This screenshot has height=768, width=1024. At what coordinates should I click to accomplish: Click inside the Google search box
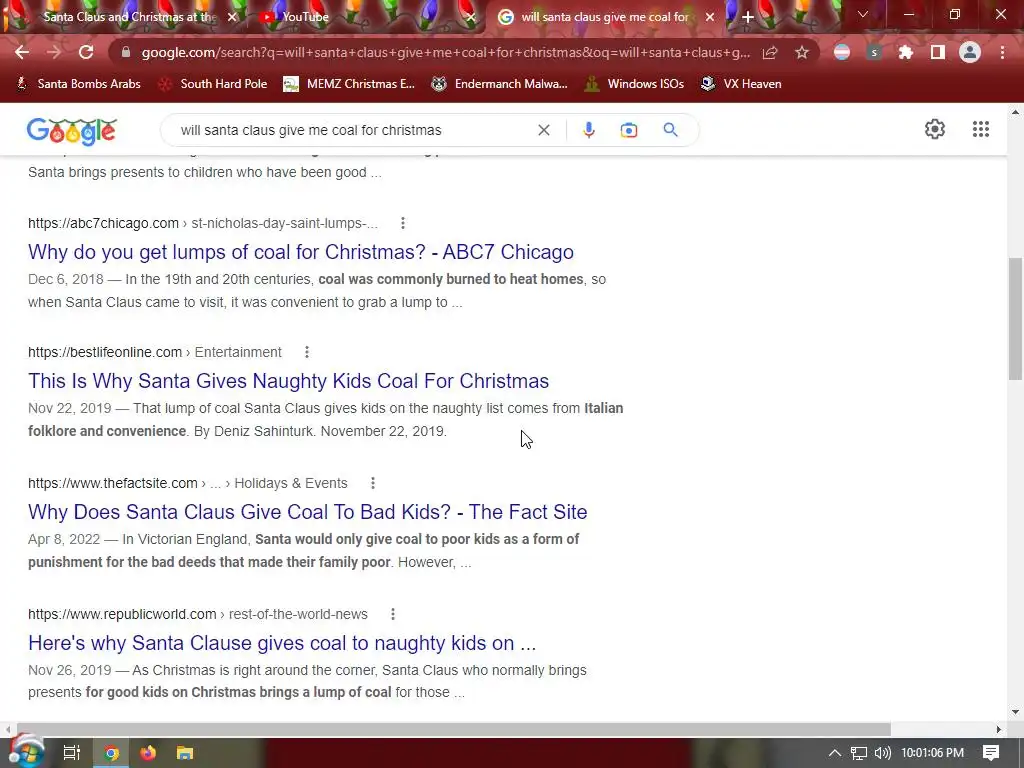[x=353, y=130]
